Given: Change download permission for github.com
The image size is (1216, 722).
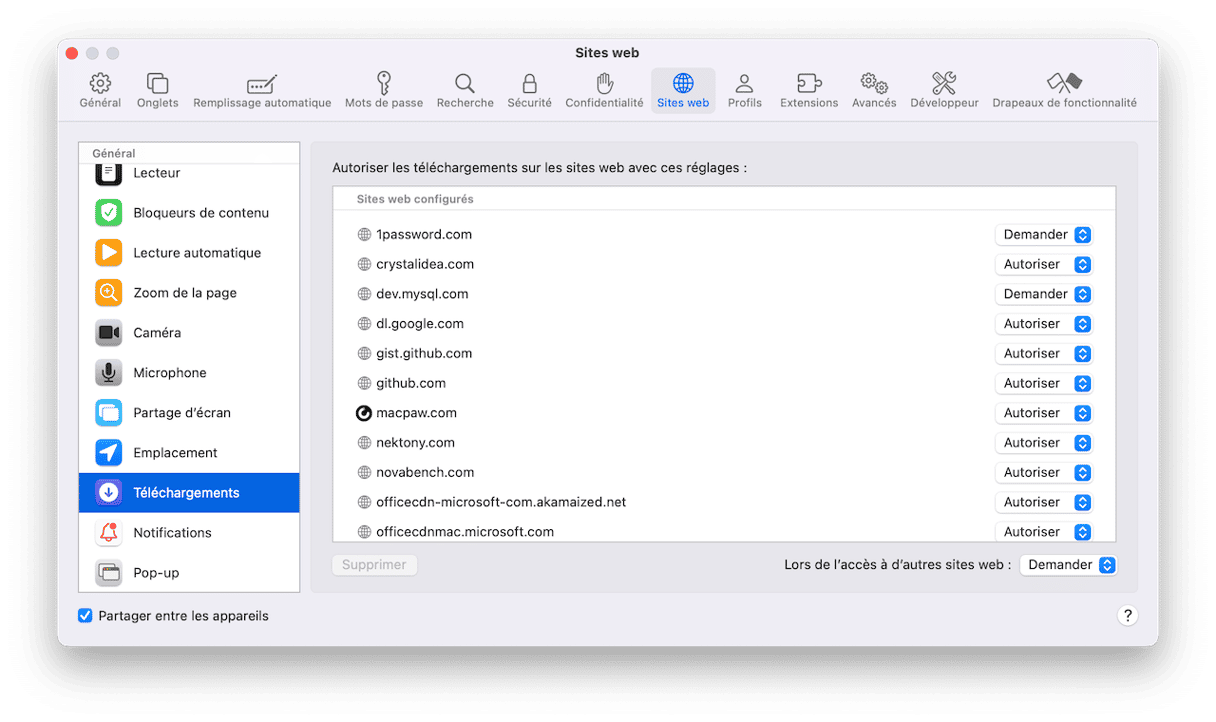Looking at the screenshot, I should tap(1043, 383).
